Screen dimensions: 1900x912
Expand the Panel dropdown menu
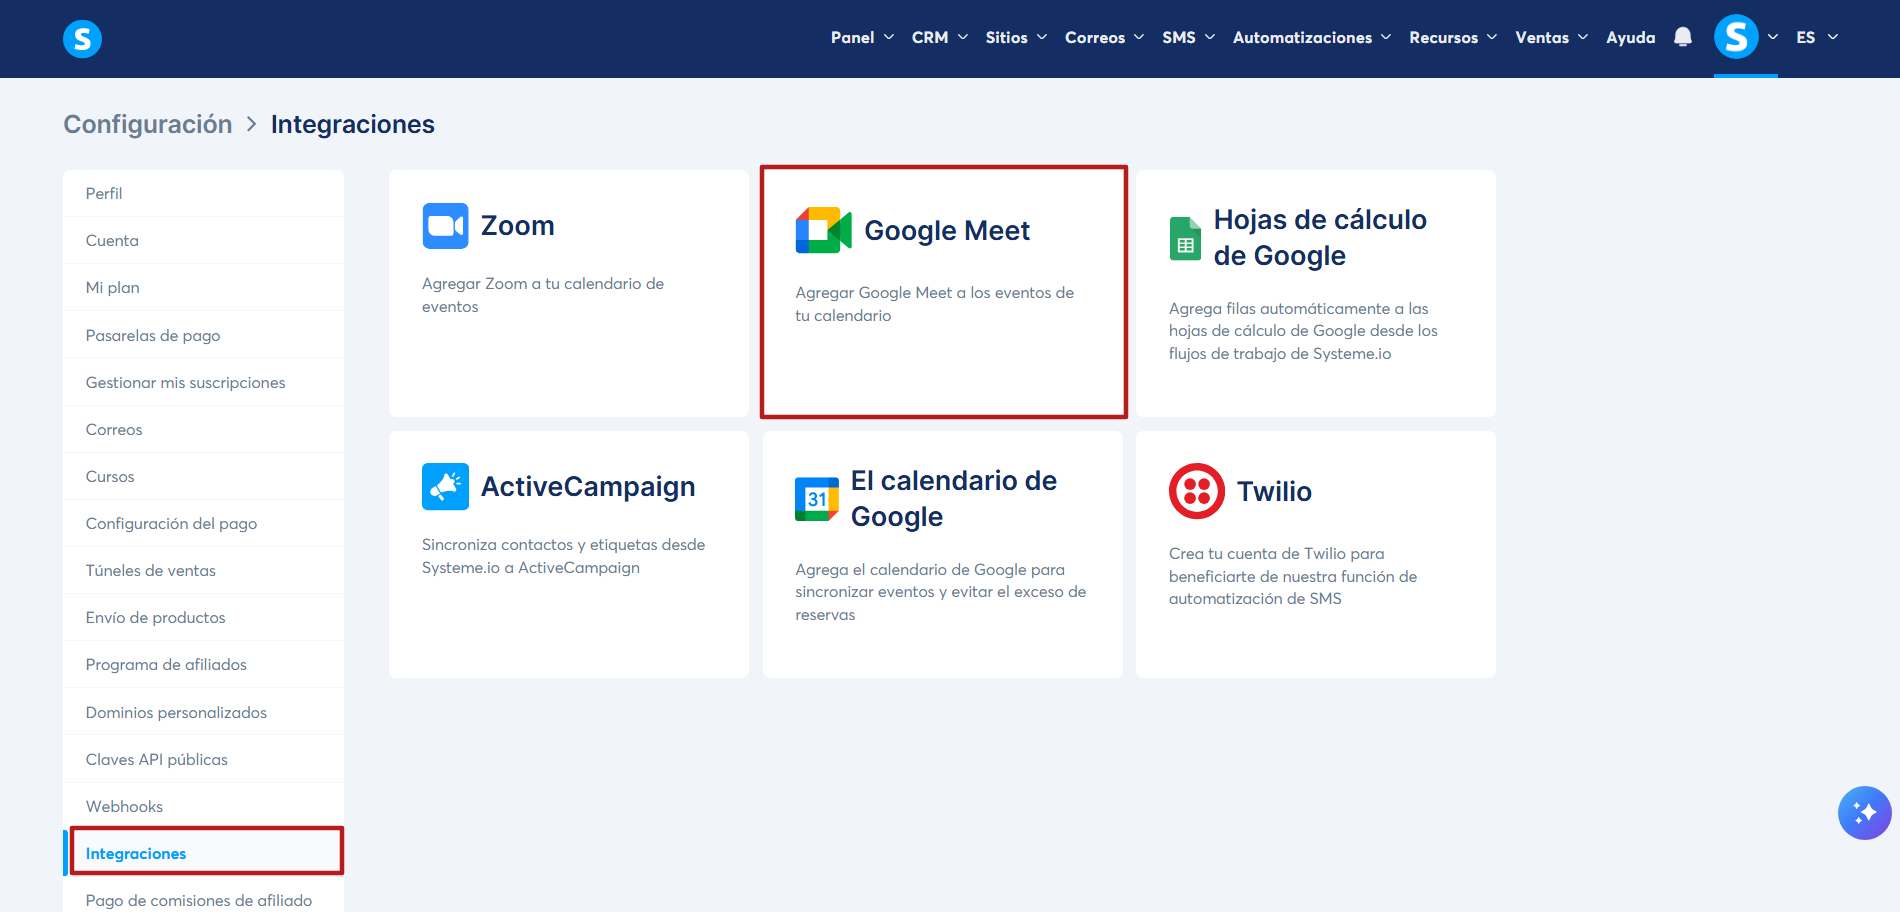click(862, 37)
